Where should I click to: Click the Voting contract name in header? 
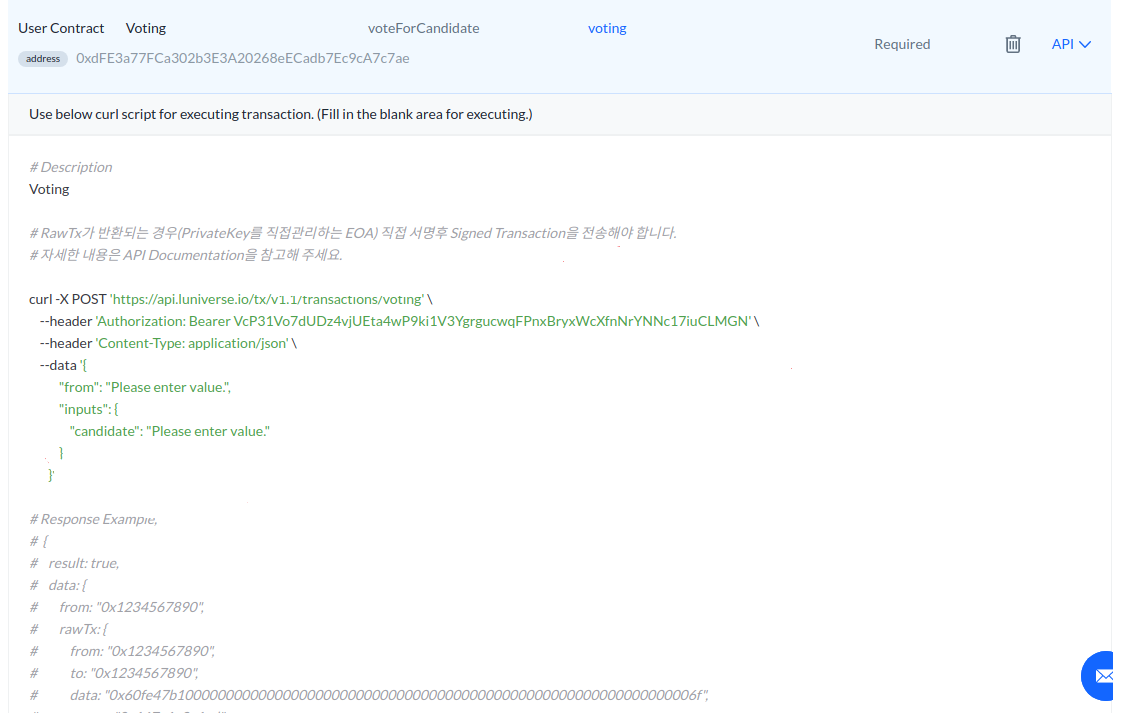click(x=146, y=28)
